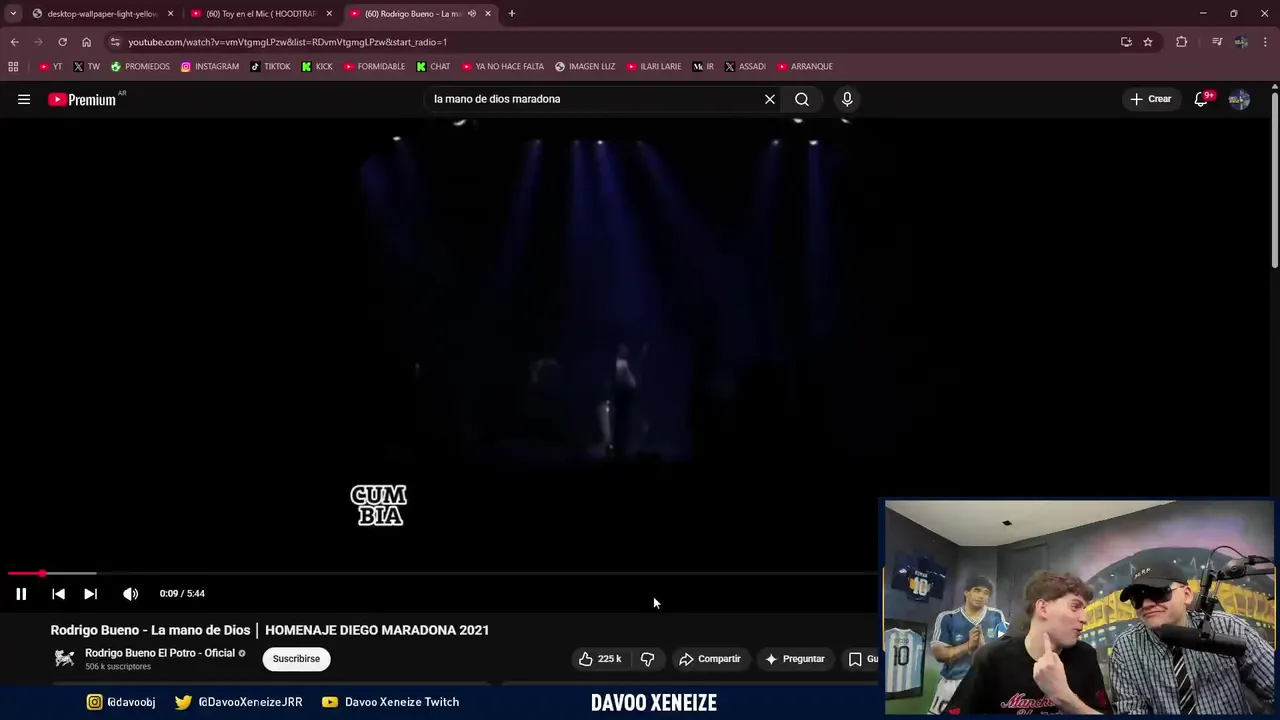Open the browser extensions puzzle icon

pos(1182,42)
